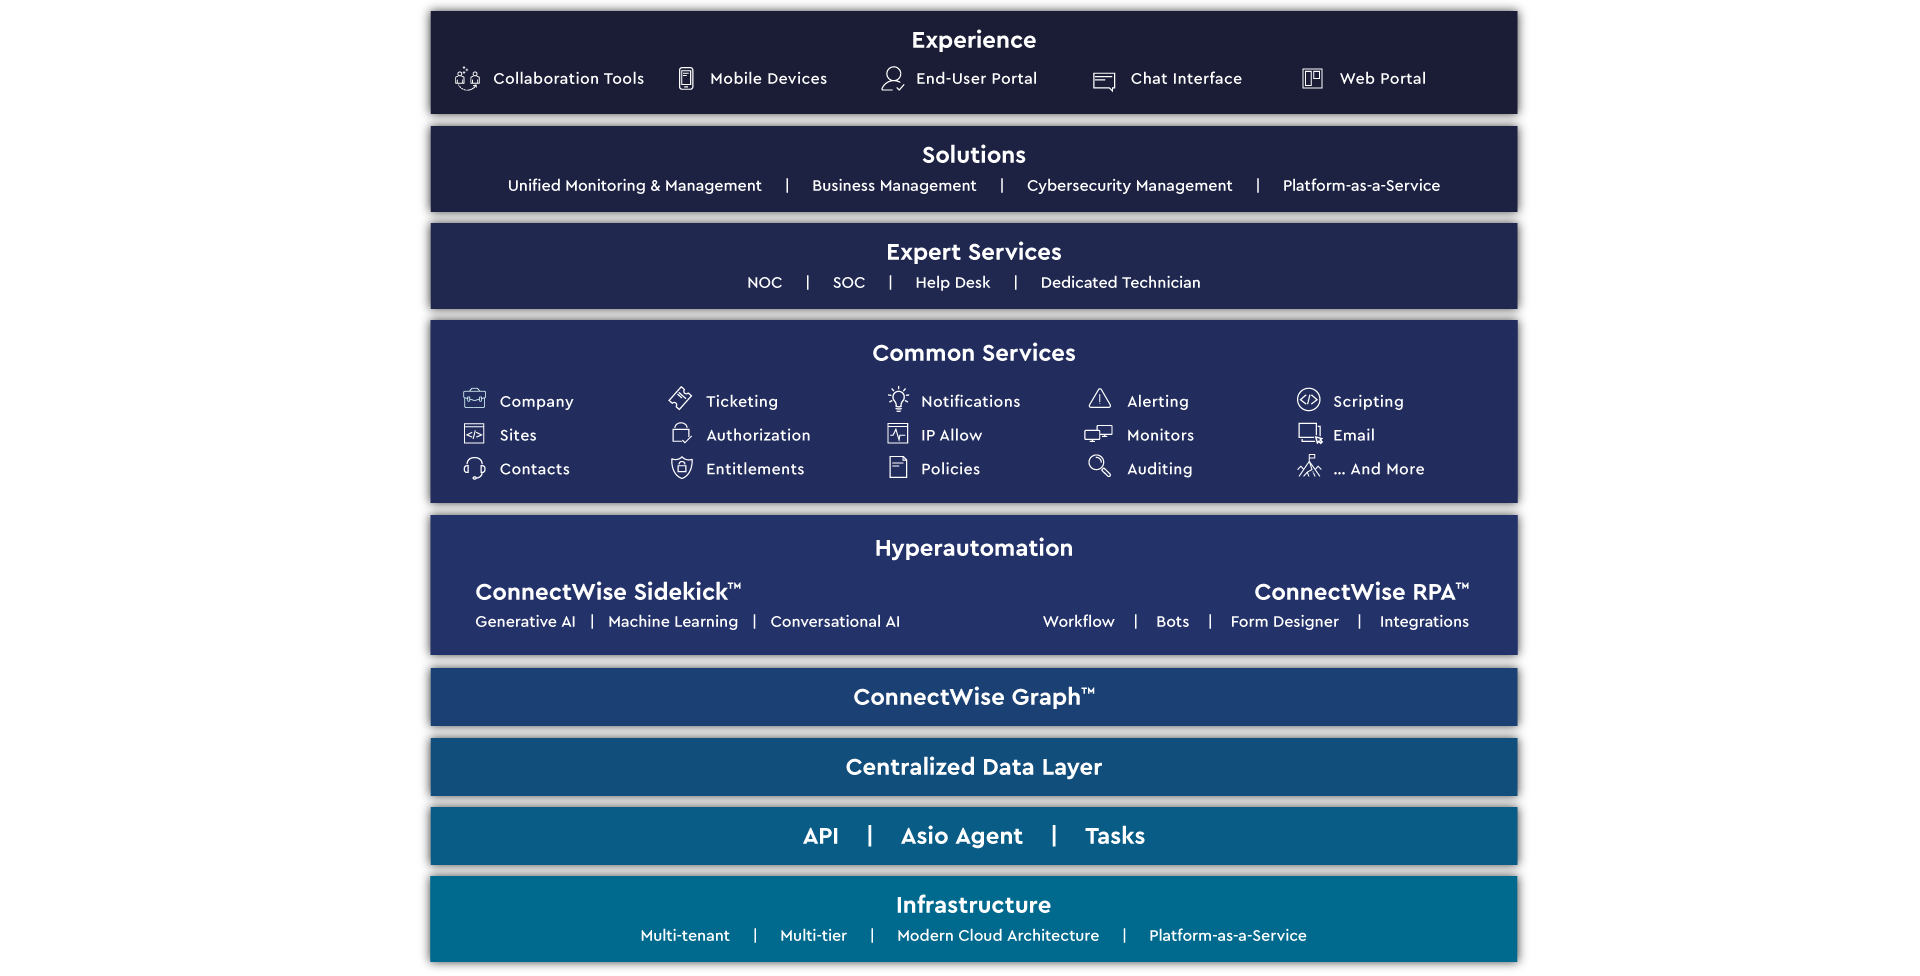Click Workflow under ConnectWise RPA
This screenshot has width=1920, height=976.
1078,622
